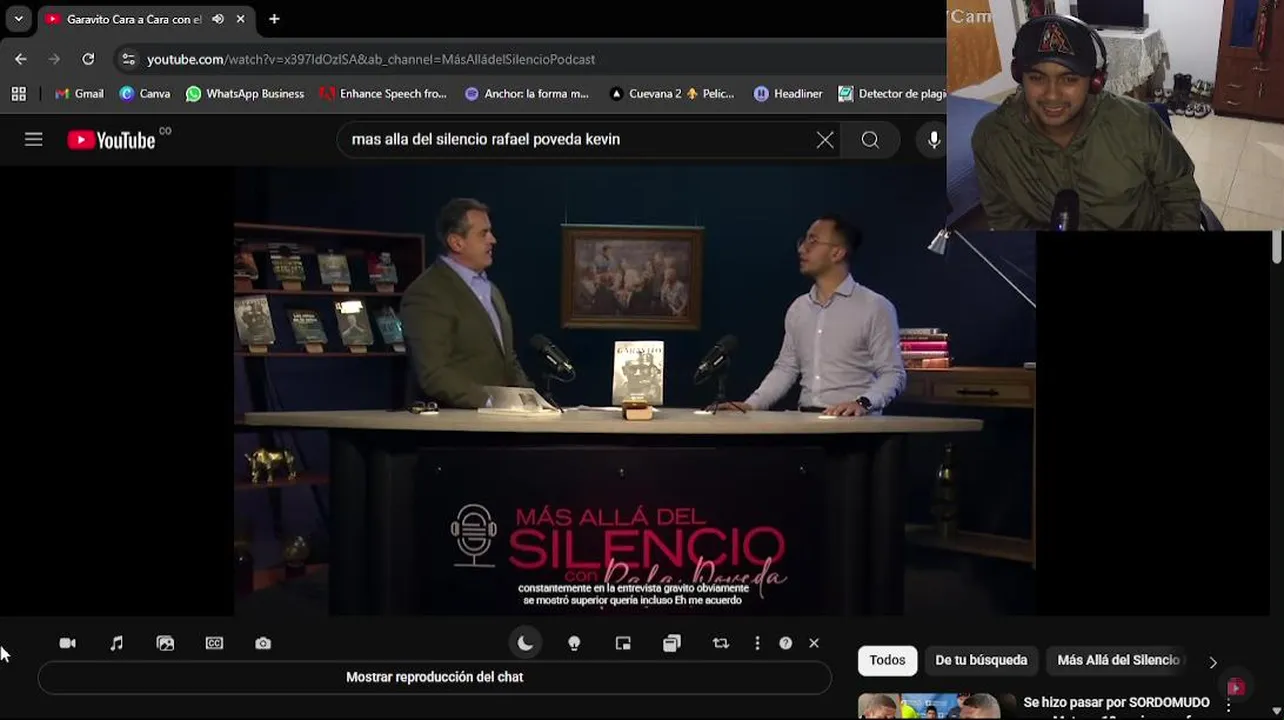The height and width of the screenshot is (720, 1284).
Task: Open a new browser tab
Action: (x=274, y=19)
